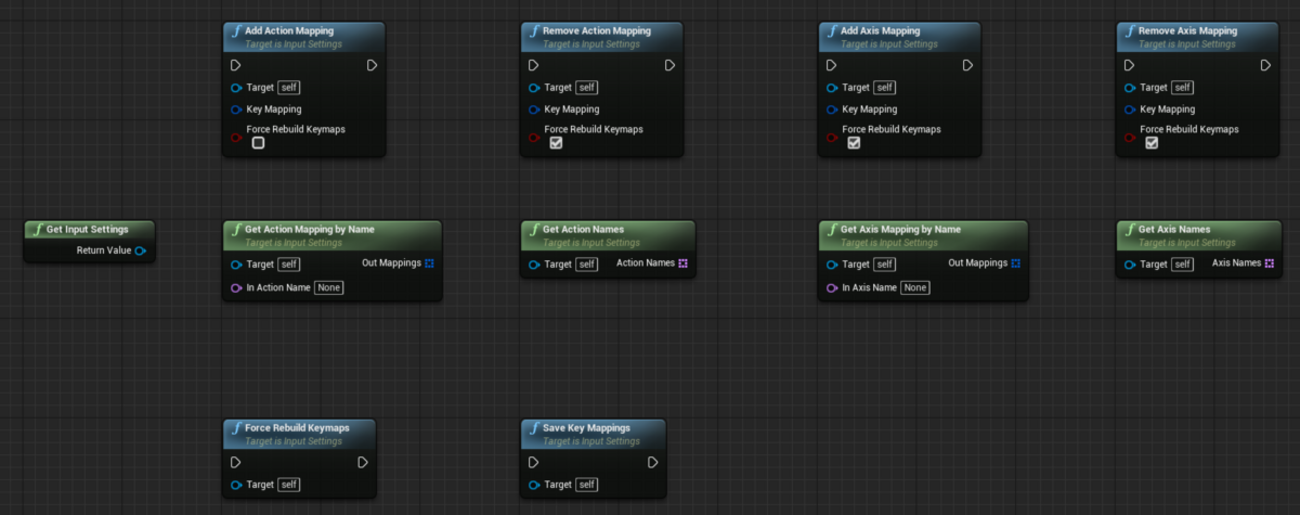Image resolution: width=1300 pixels, height=515 pixels.
Task: Click the Target pin on Remove Action Mapping
Action: point(535,88)
